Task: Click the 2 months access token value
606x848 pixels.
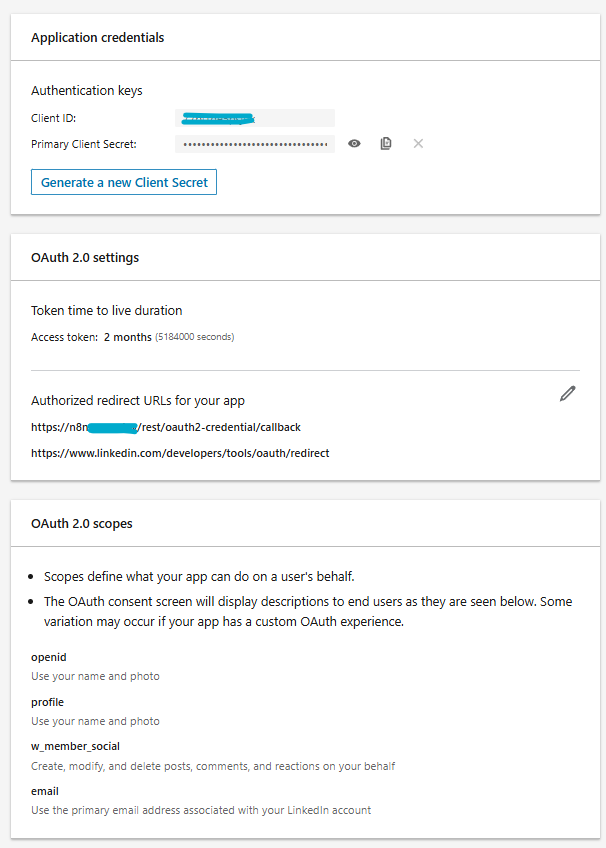Action: (x=128, y=338)
